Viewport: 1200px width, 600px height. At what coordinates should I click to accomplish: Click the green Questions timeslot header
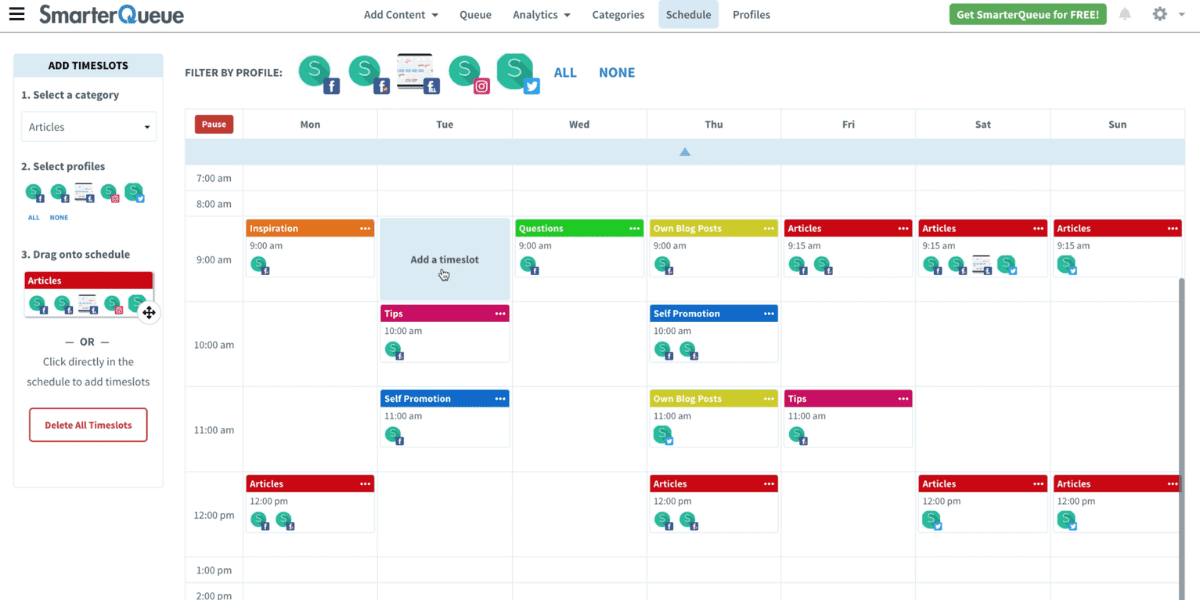coord(579,228)
